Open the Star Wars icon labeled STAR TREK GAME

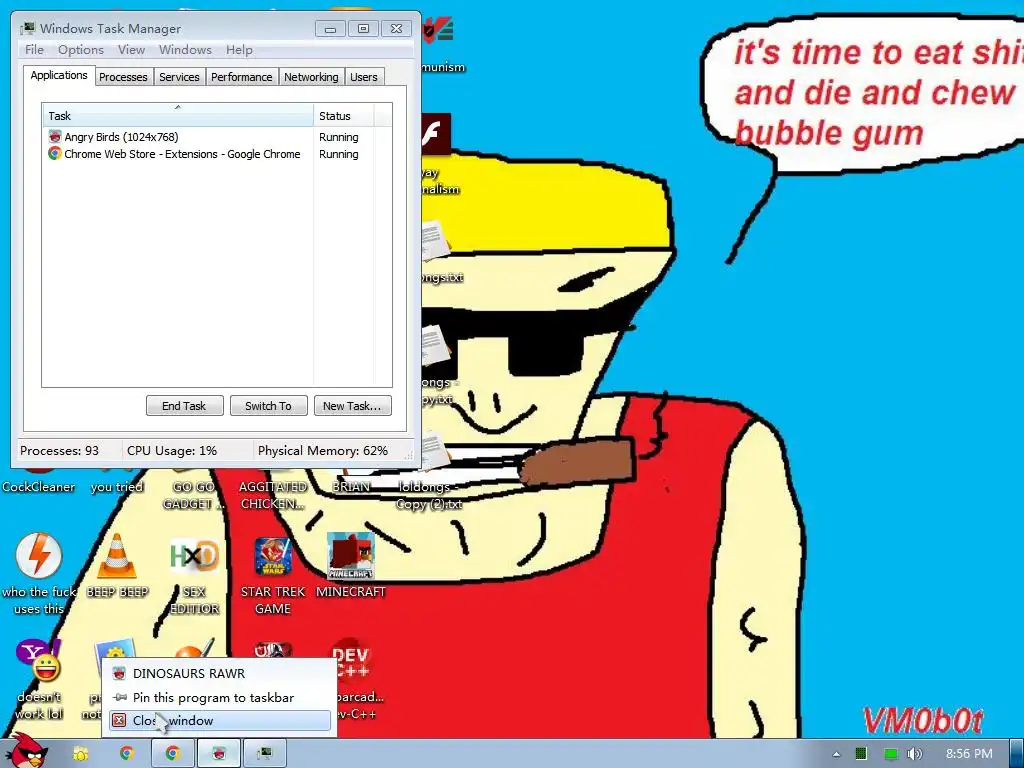point(272,556)
